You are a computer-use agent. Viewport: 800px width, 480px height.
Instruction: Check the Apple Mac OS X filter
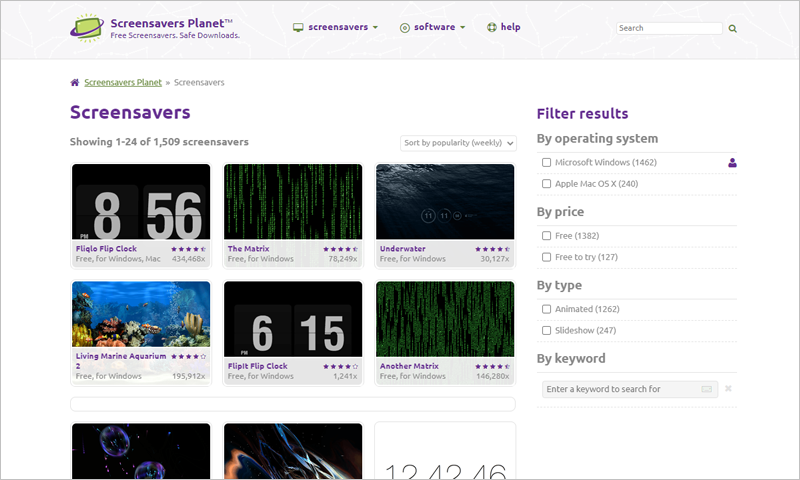click(x=546, y=184)
